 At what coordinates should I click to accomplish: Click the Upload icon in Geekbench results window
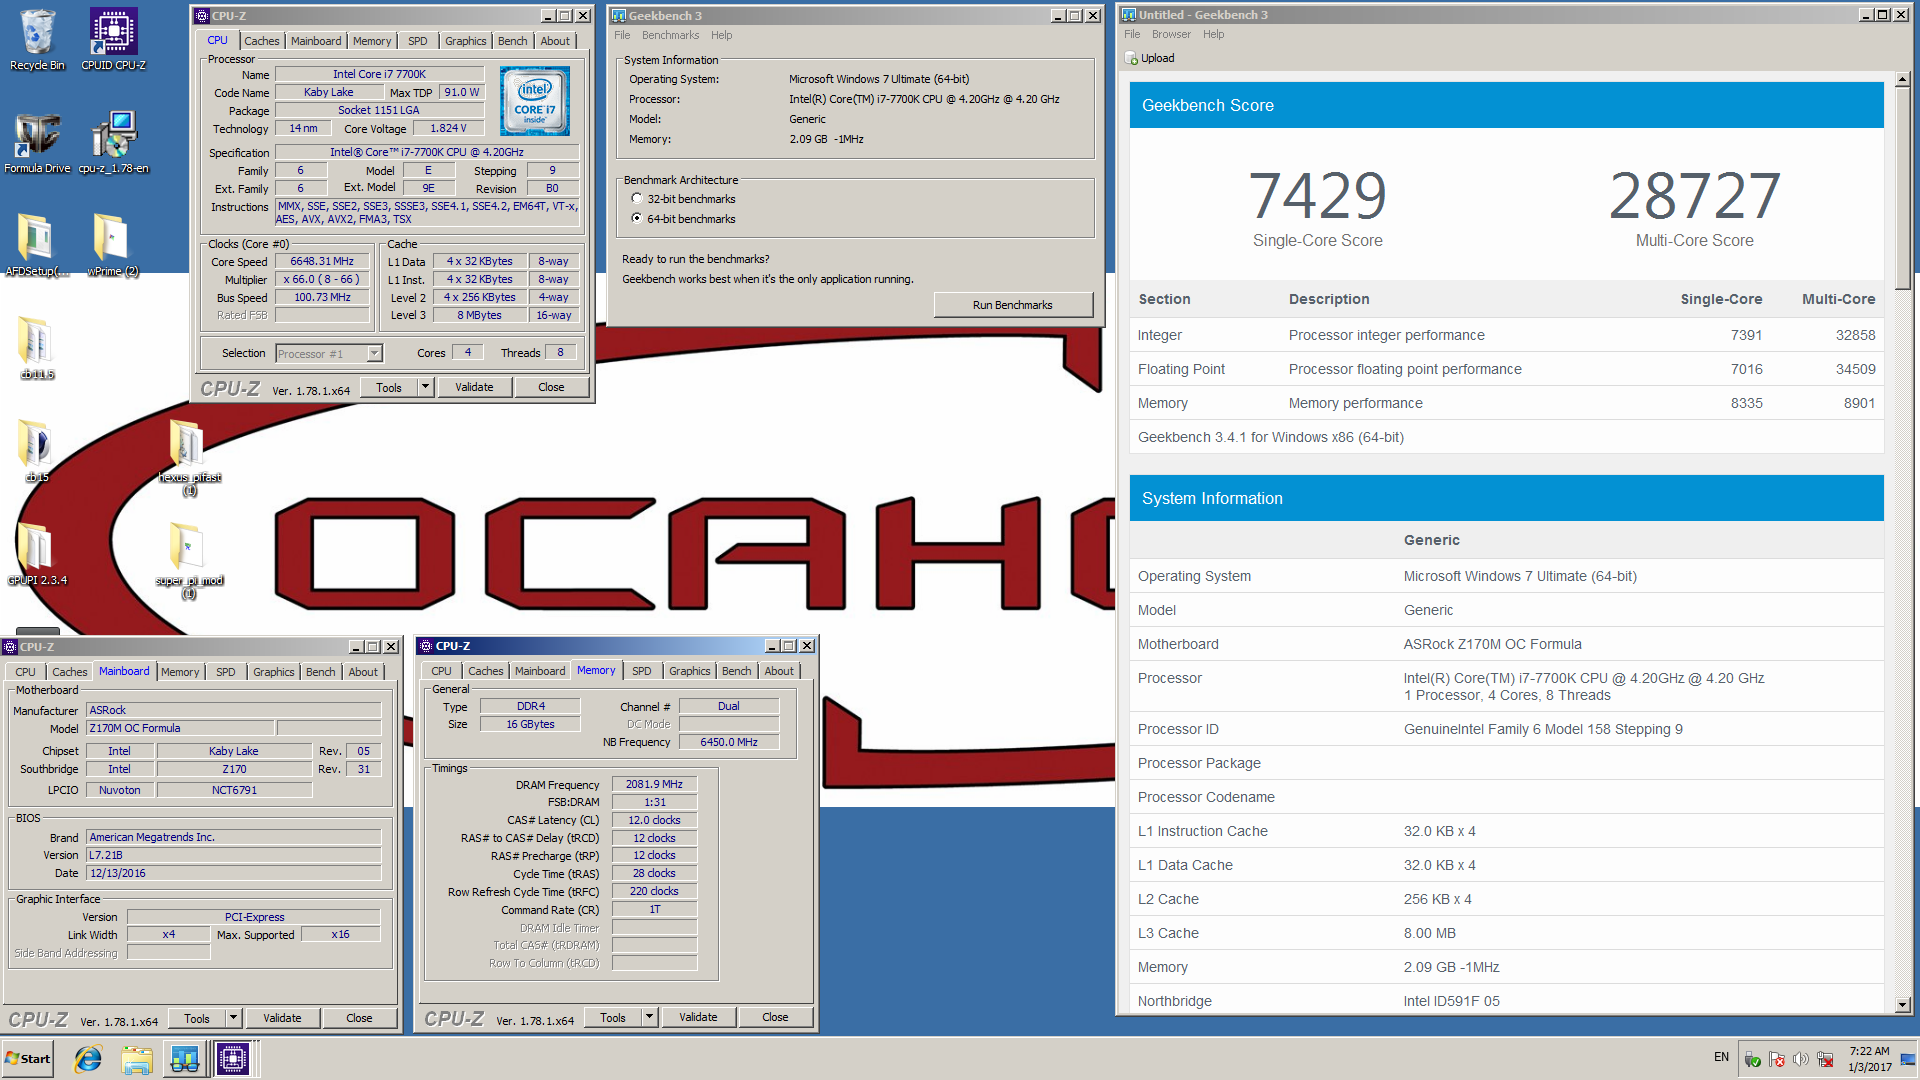(x=1131, y=58)
